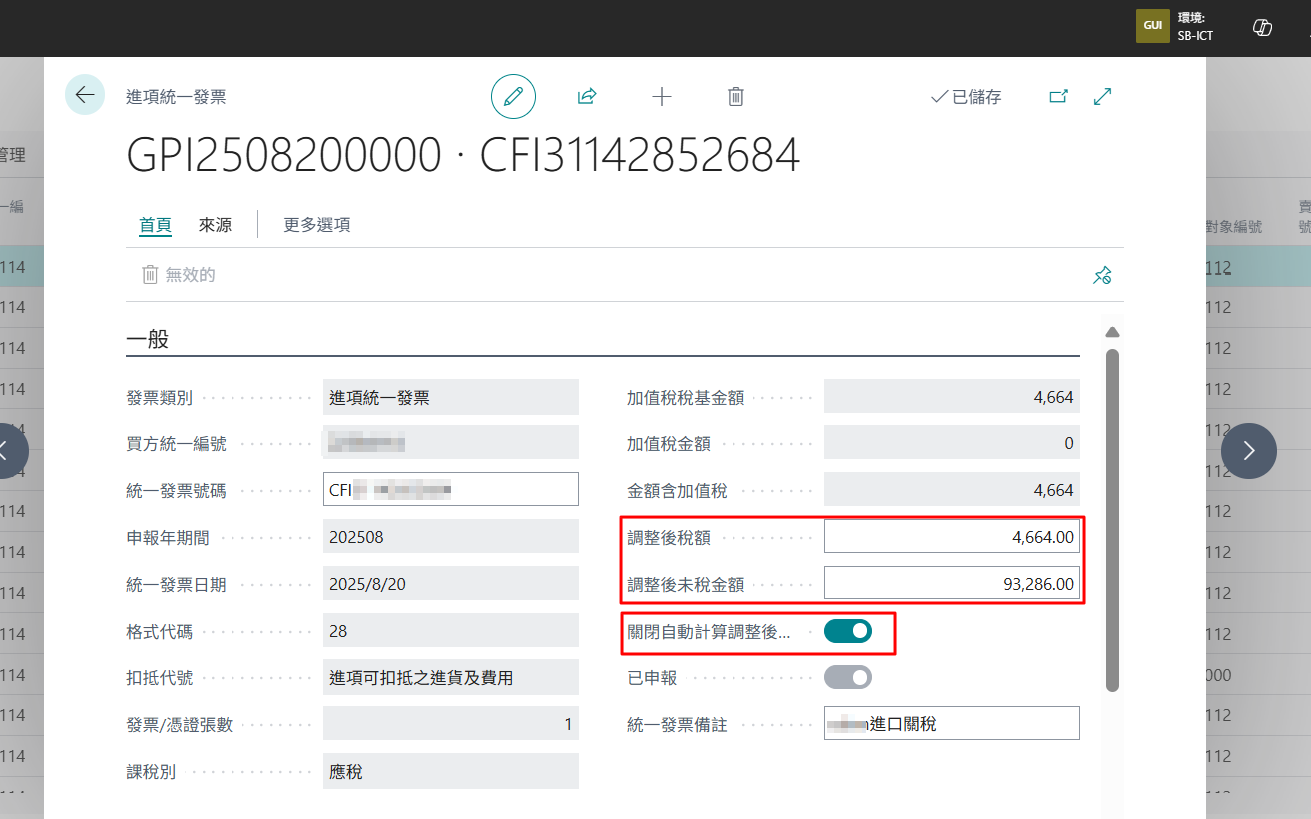Click the 金額含加值稅 value field
The width and height of the screenshot is (1311, 819).
(x=952, y=490)
